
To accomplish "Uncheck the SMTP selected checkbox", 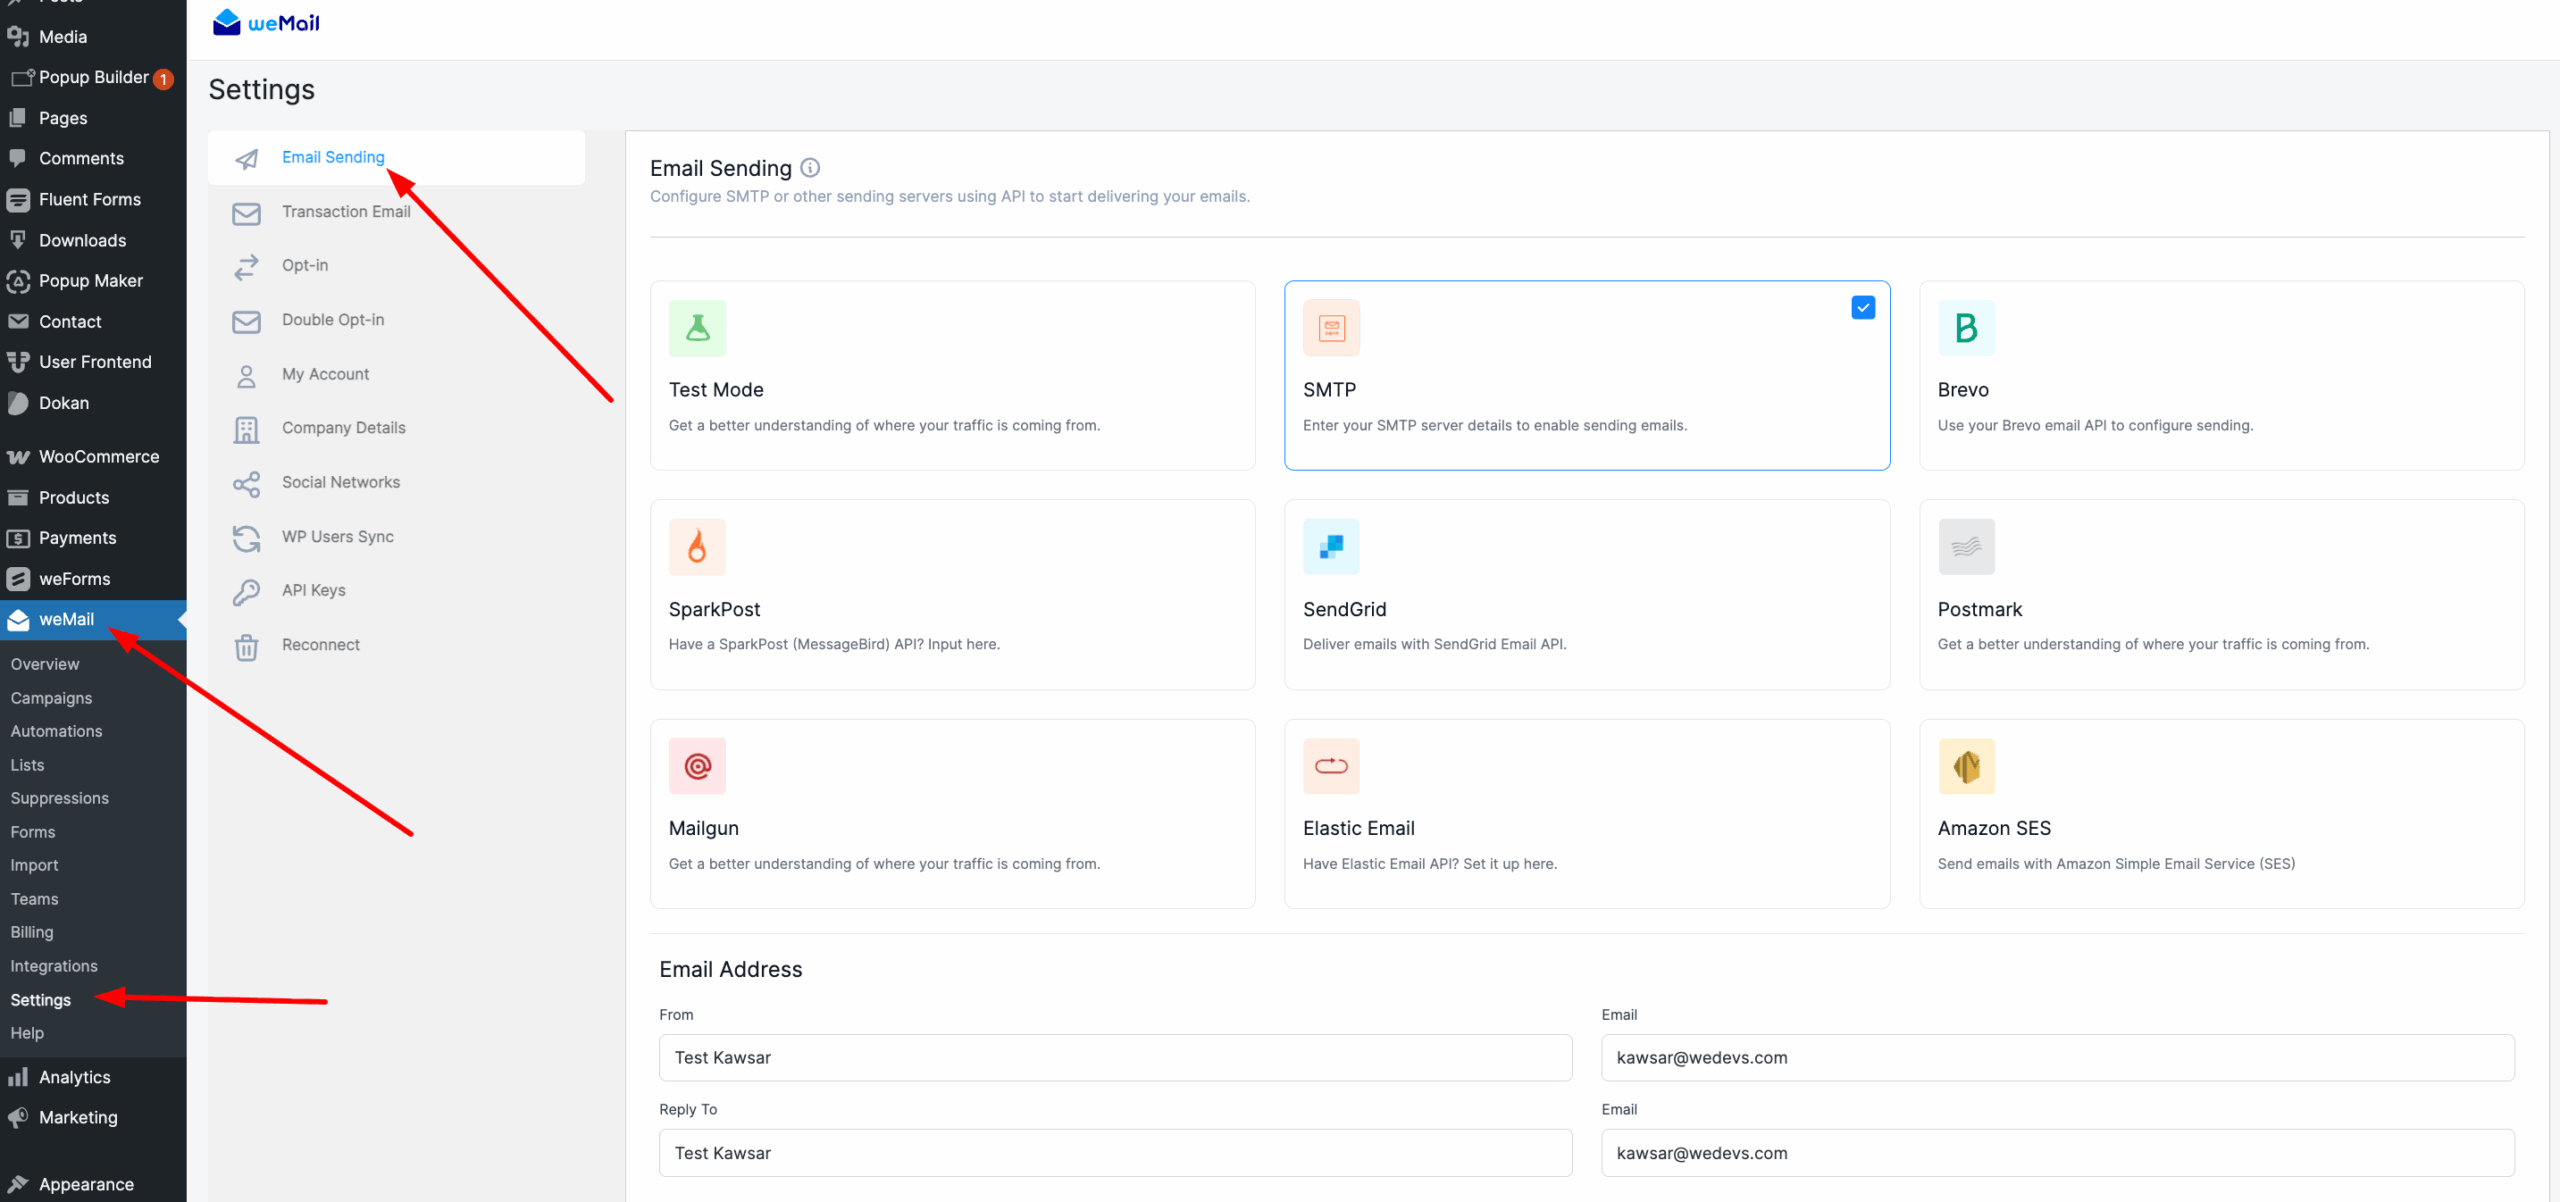I will [x=1862, y=308].
